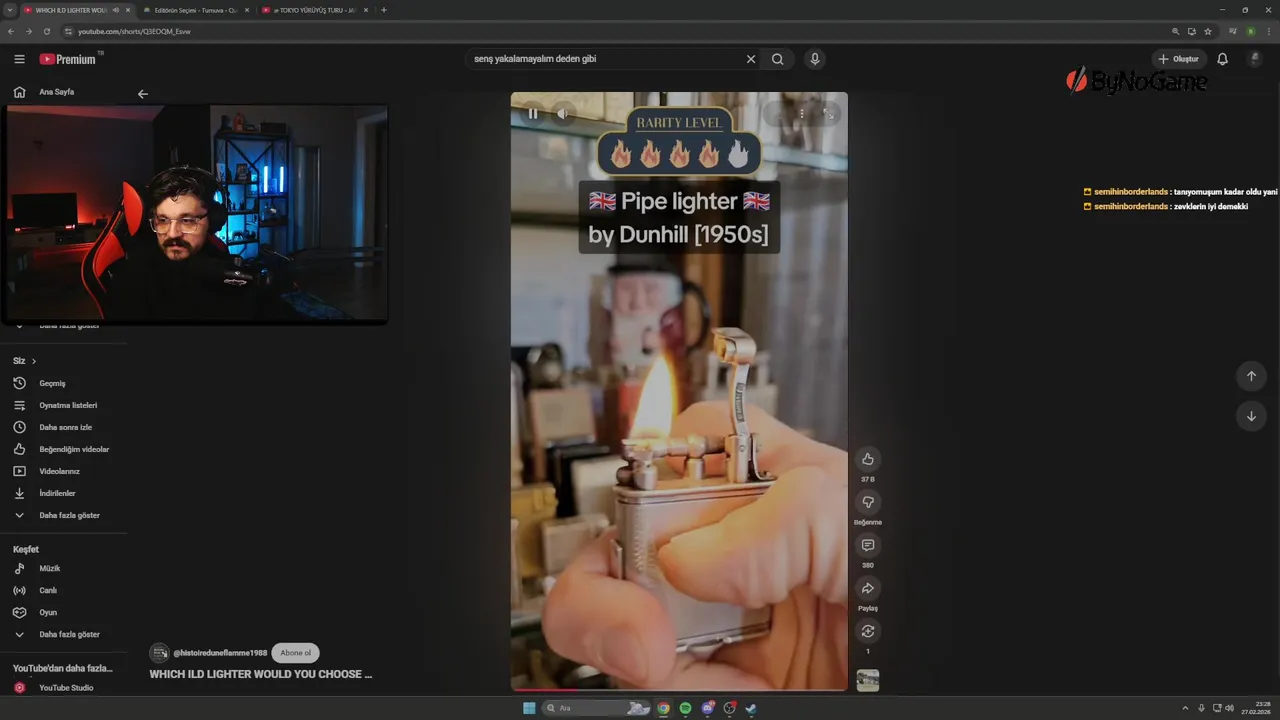The height and width of the screenshot is (720, 1280).
Task: Click the Oluştur create button
Action: (x=1178, y=59)
